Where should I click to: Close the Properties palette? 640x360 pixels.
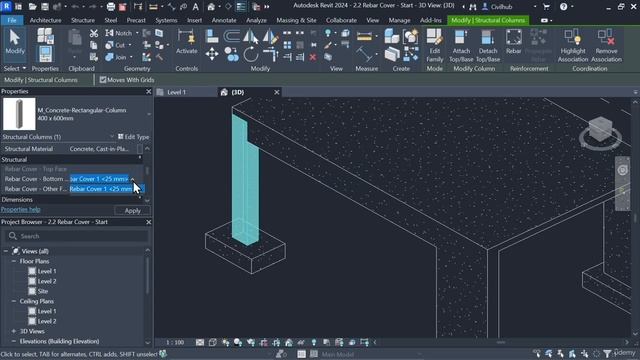pyautogui.click(x=149, y=91)
